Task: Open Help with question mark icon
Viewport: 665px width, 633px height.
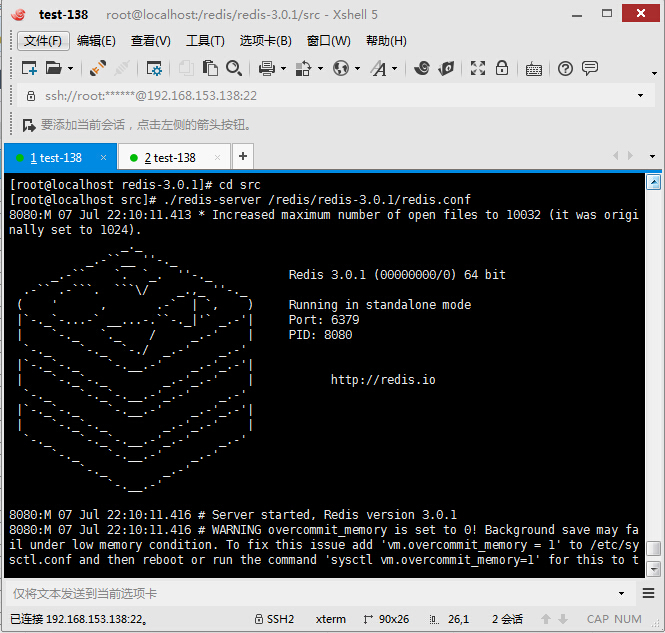Action: 565,68
